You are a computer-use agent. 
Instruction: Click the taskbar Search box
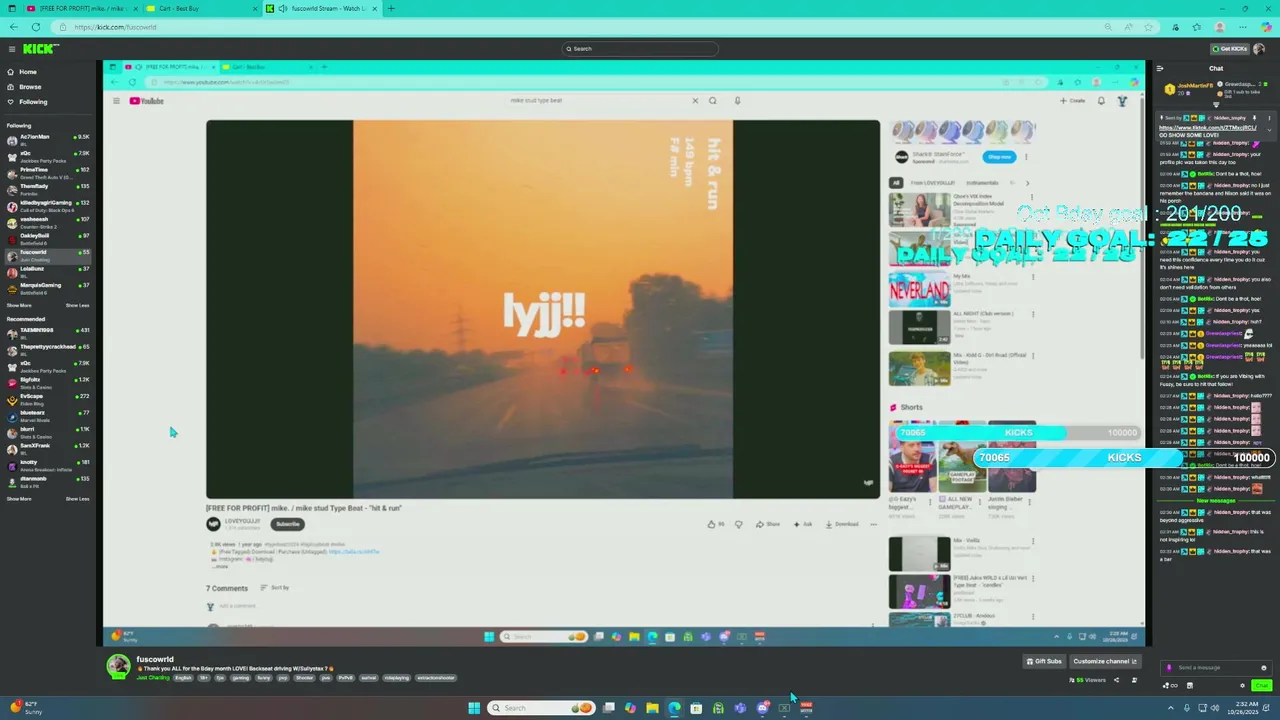541,708
